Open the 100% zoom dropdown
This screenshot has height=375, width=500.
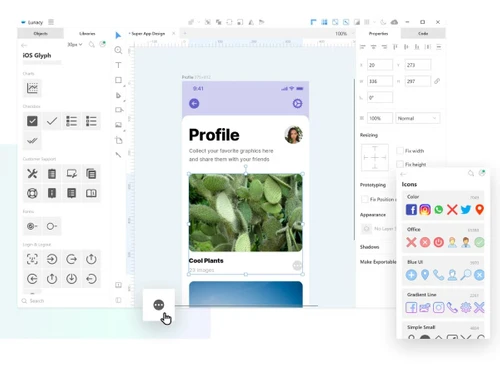(344, 34)
